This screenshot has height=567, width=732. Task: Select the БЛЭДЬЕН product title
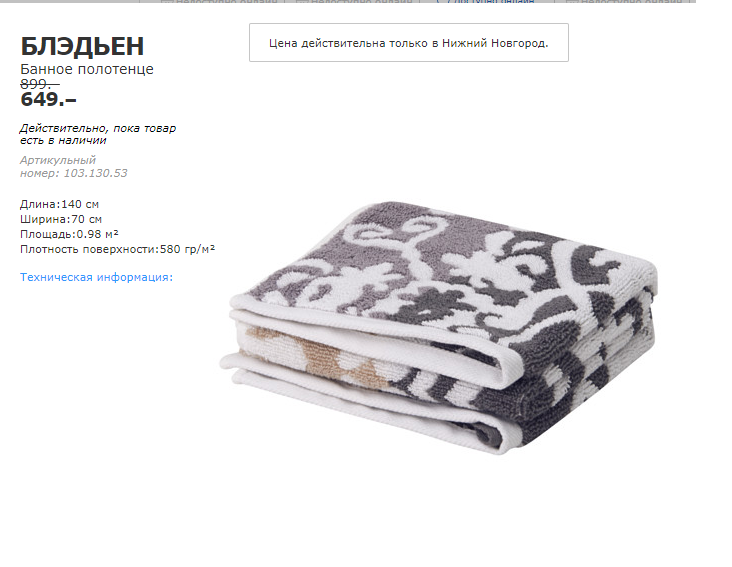pos(82,46)
